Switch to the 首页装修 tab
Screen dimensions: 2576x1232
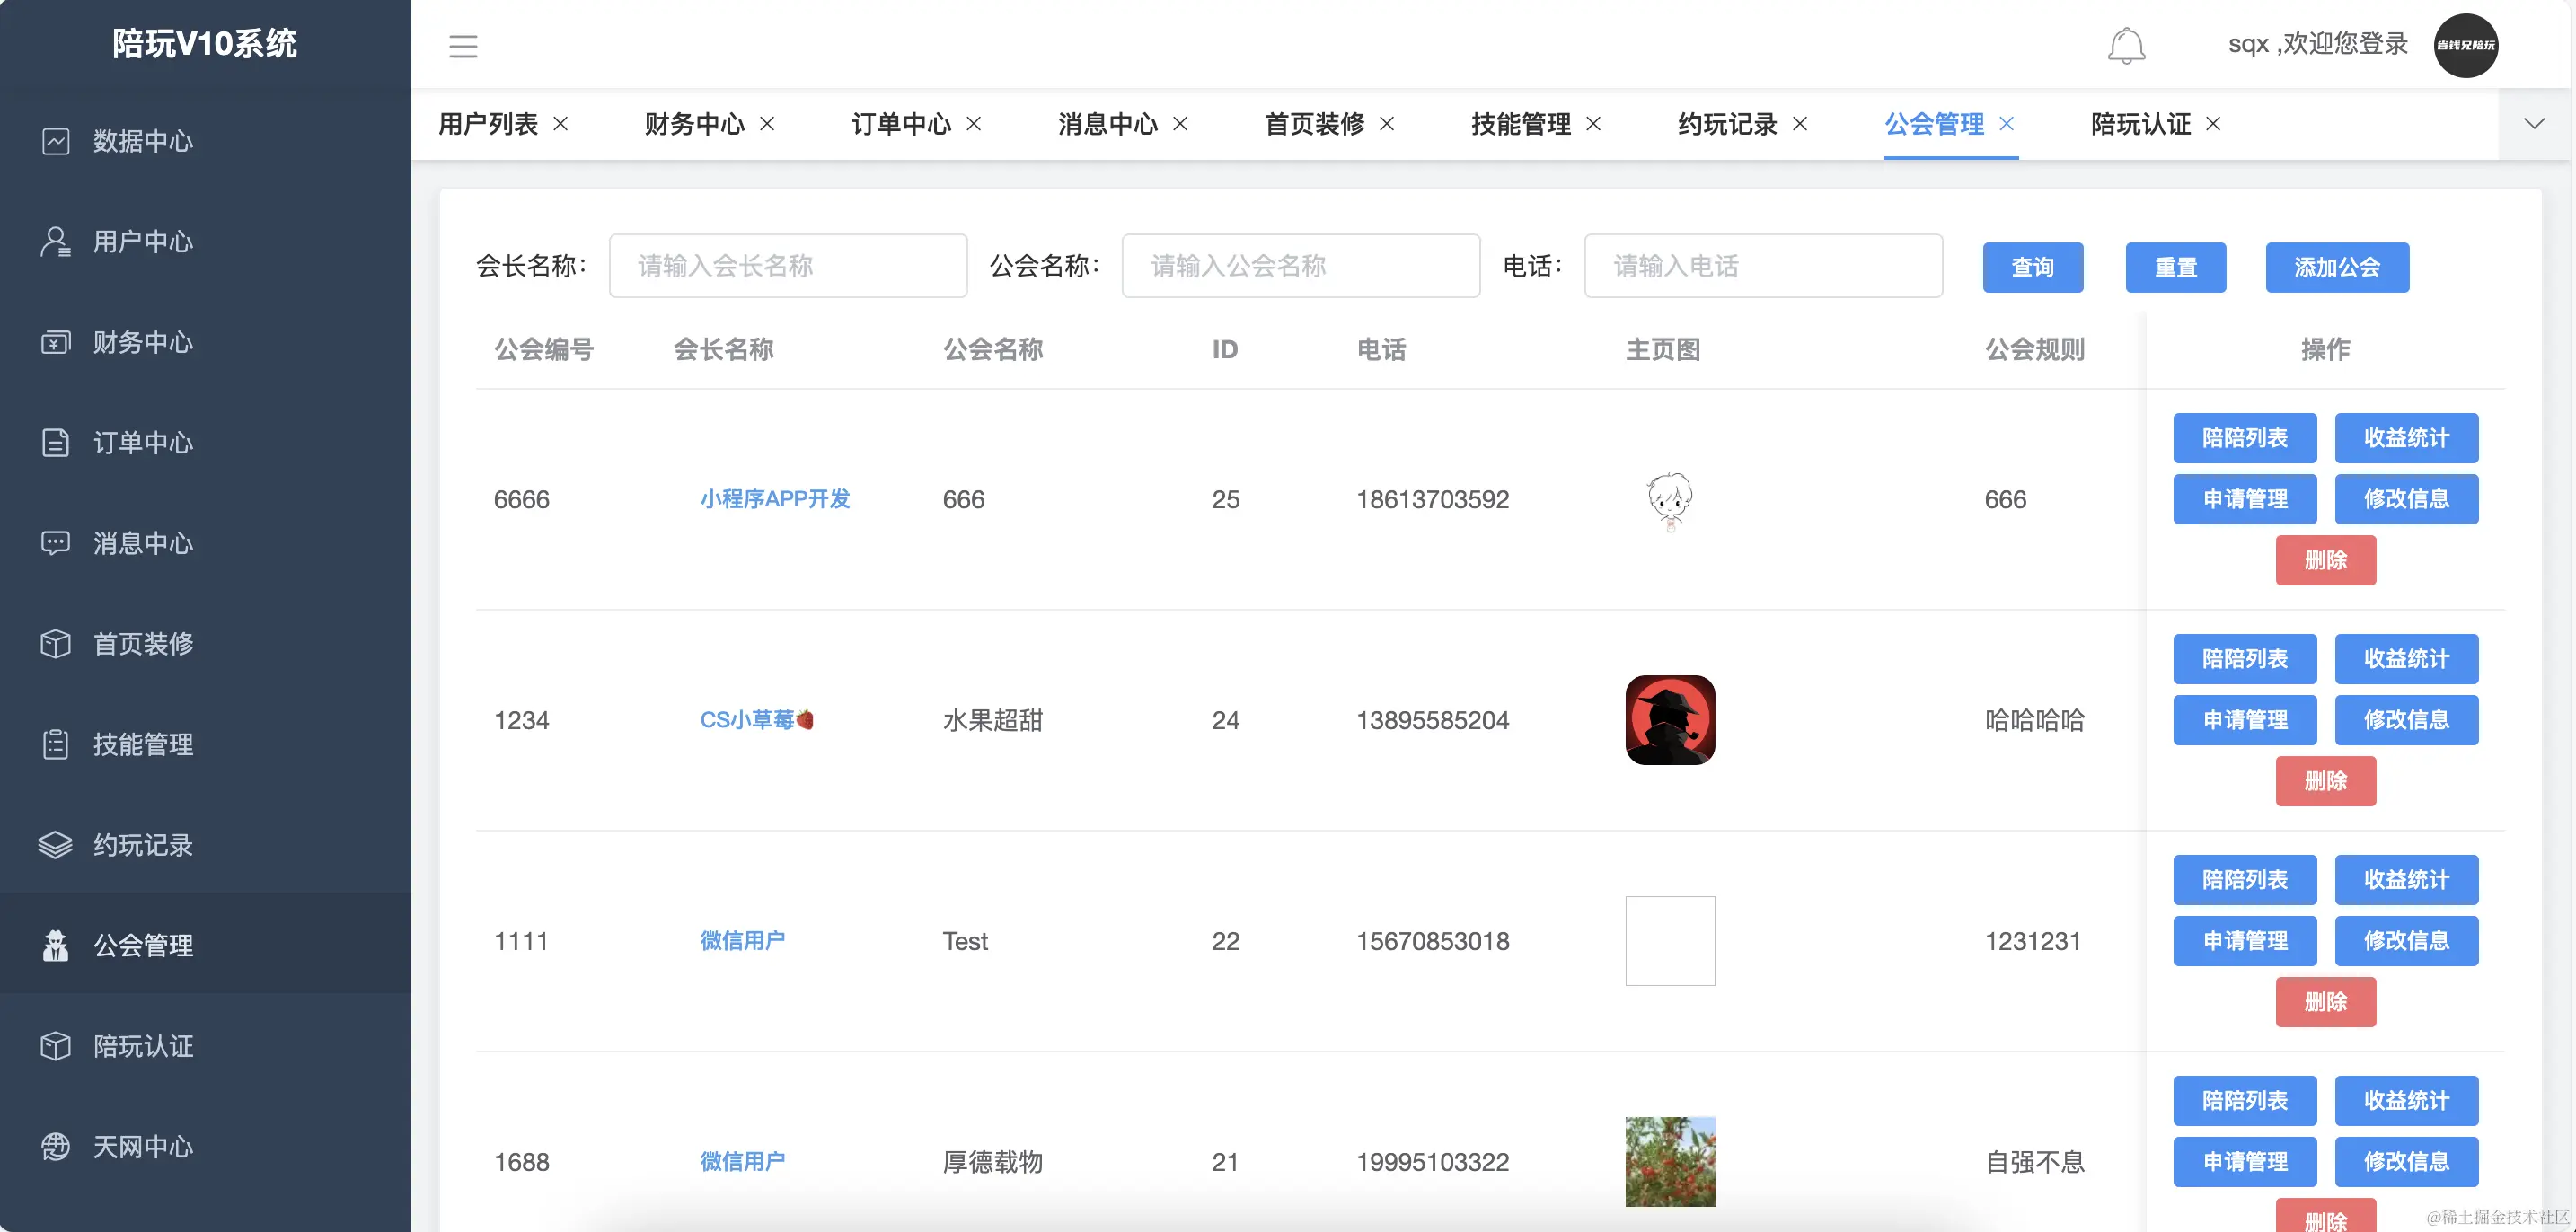[1312, 123]
